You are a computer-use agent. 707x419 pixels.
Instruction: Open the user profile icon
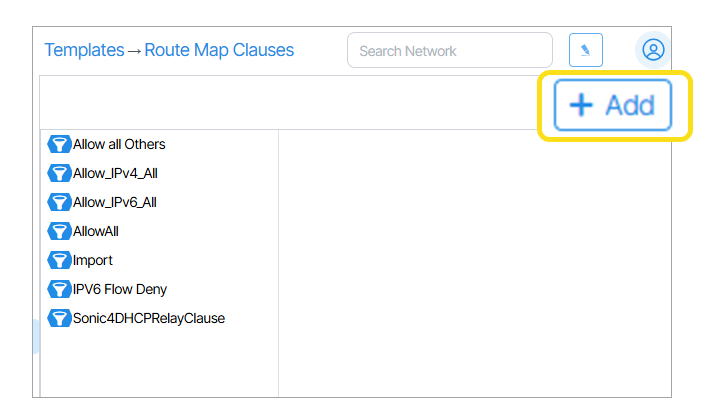(653, 49)
